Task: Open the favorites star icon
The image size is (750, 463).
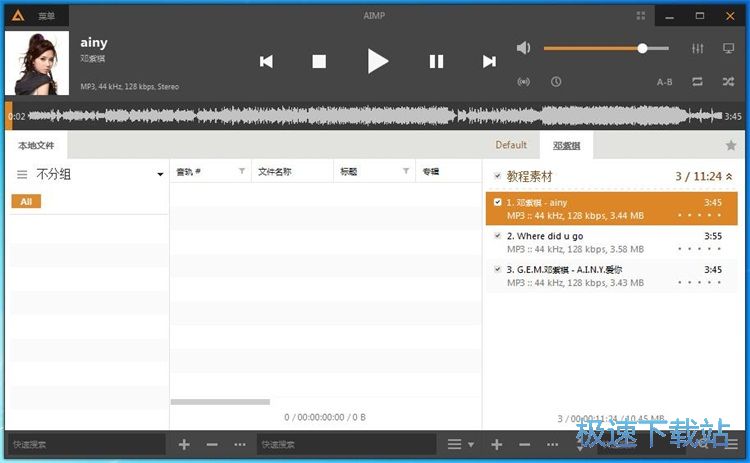Action: coord(730,145)
